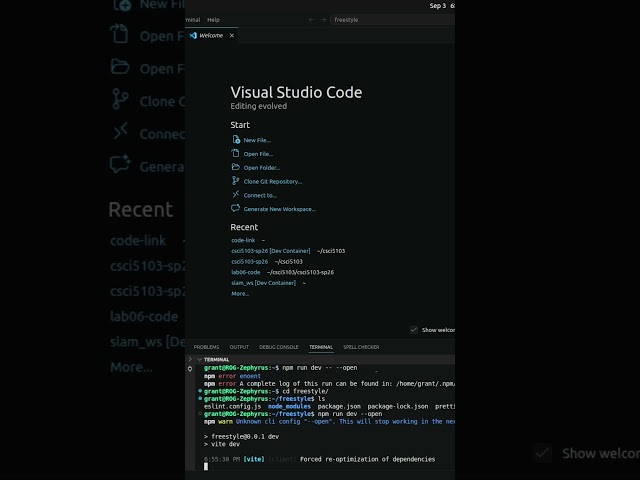Click the Open File icon under Start
Screen dimensions: 640x480
click(236, 153)
